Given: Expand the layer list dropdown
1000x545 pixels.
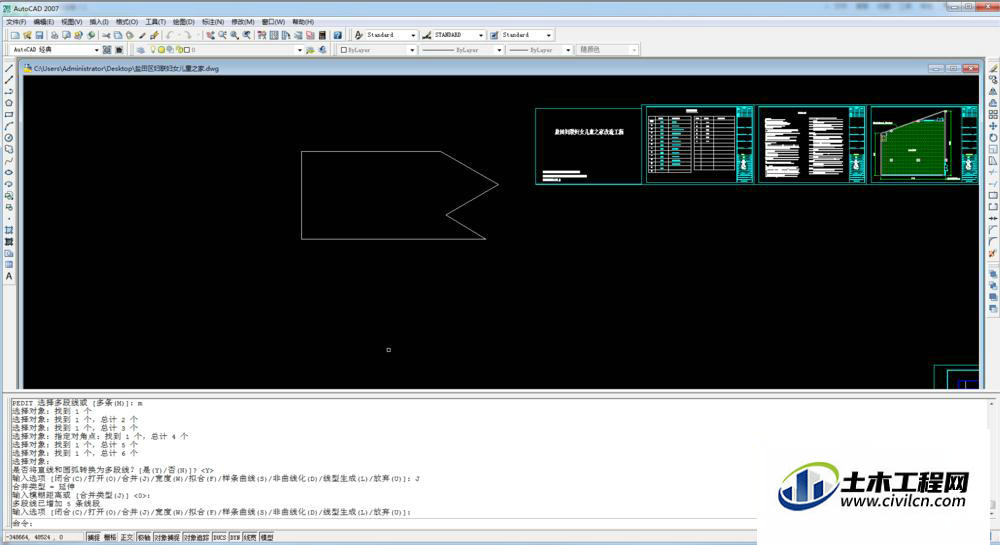Looking at the screenshot, I should (300, 50).
